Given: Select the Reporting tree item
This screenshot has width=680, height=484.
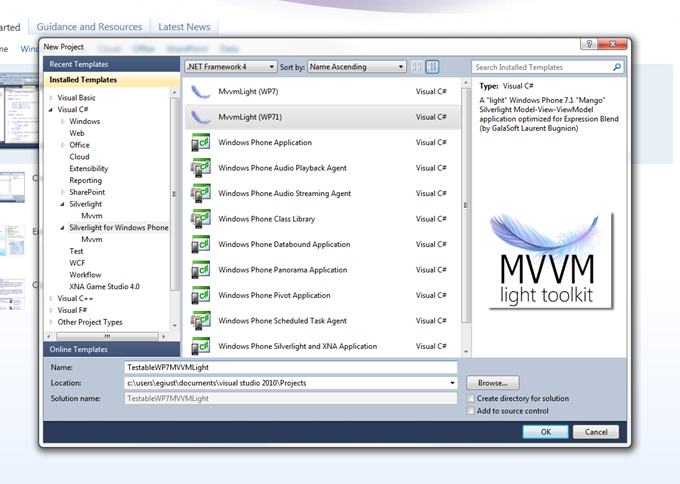Looking at the screenshot, I should tap(85, 180).
